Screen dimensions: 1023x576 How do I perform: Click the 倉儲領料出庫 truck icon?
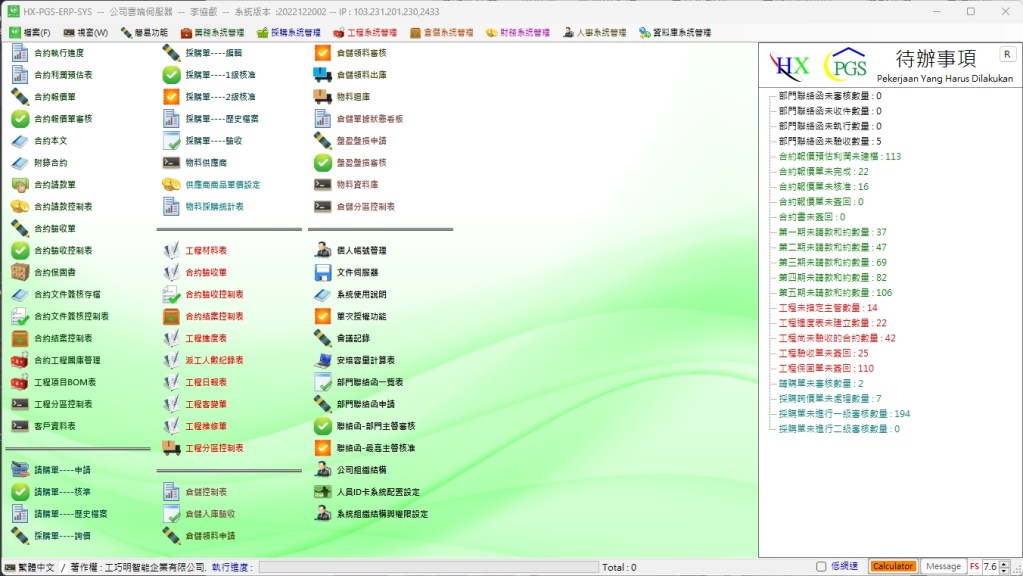(322, 74)
